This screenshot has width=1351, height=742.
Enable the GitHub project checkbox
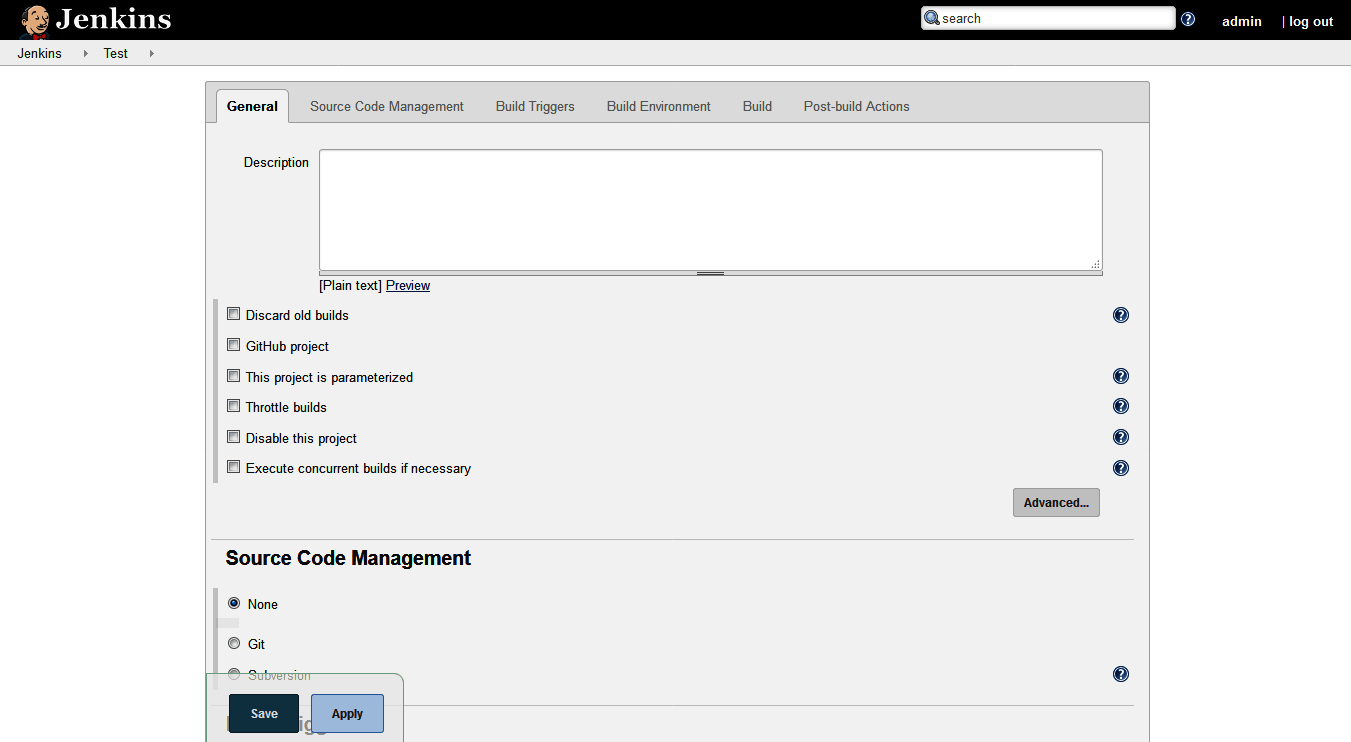pos(233,344)
